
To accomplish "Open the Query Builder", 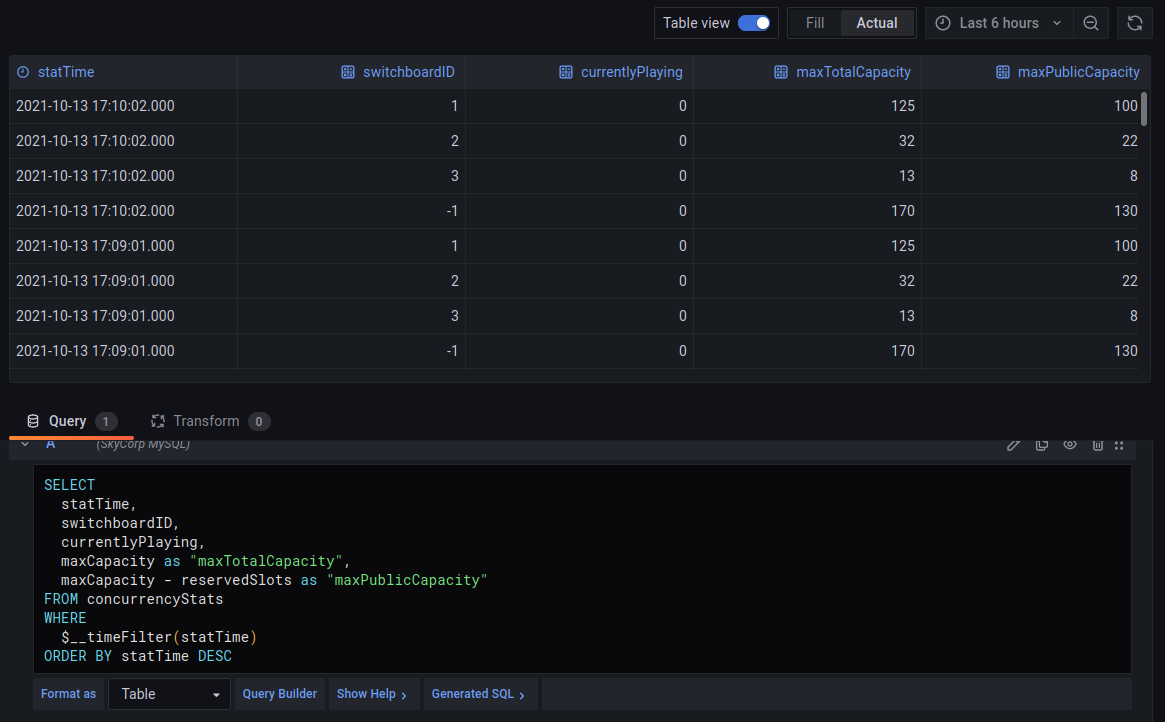I will click(x=279, y=694).
